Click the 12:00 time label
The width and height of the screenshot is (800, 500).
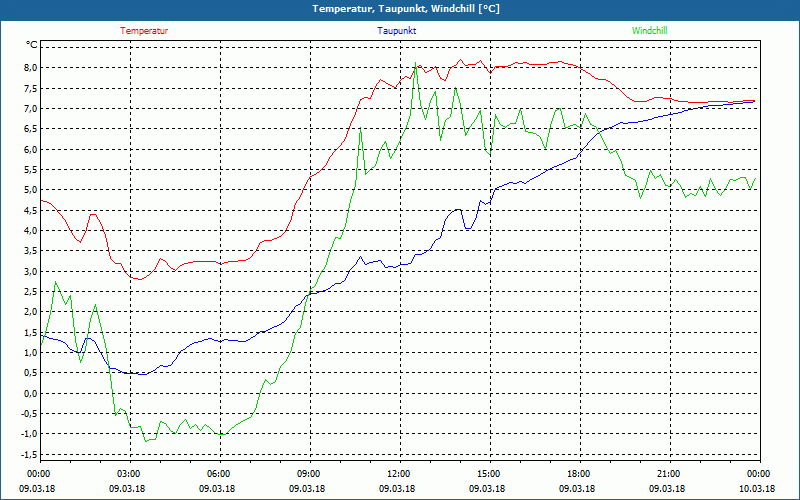397,474
